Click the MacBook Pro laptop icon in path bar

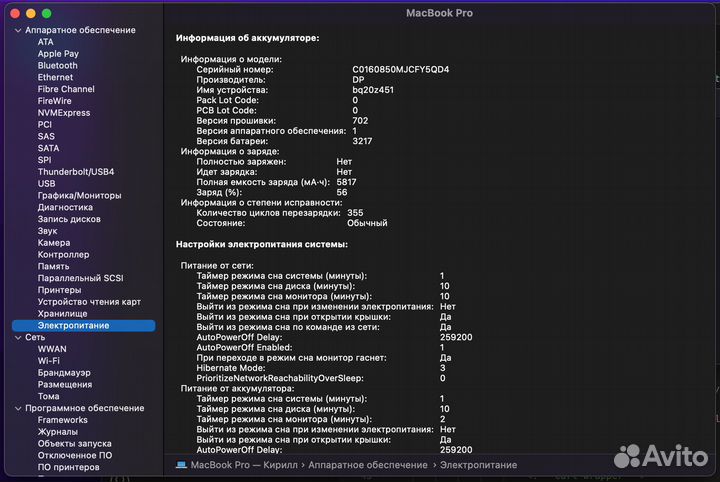click(181, 465)
